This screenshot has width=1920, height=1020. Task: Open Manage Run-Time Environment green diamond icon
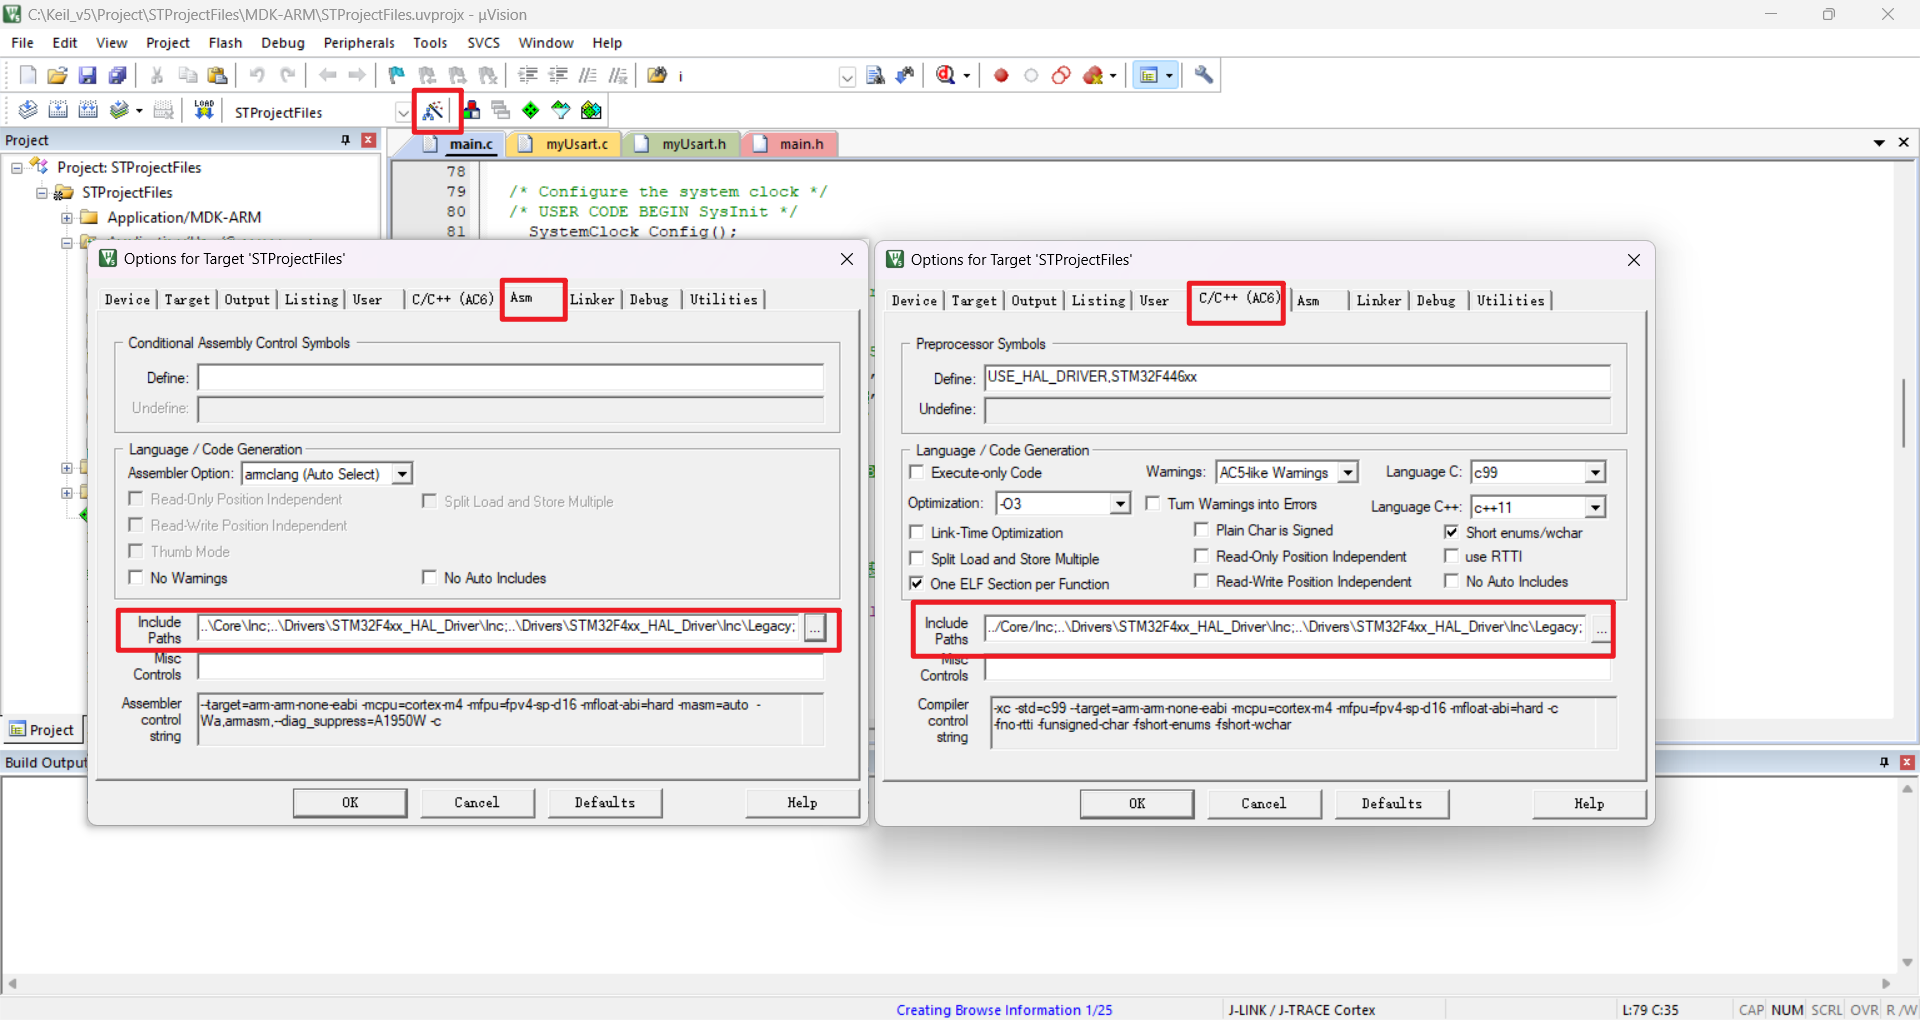pos(531,110)
